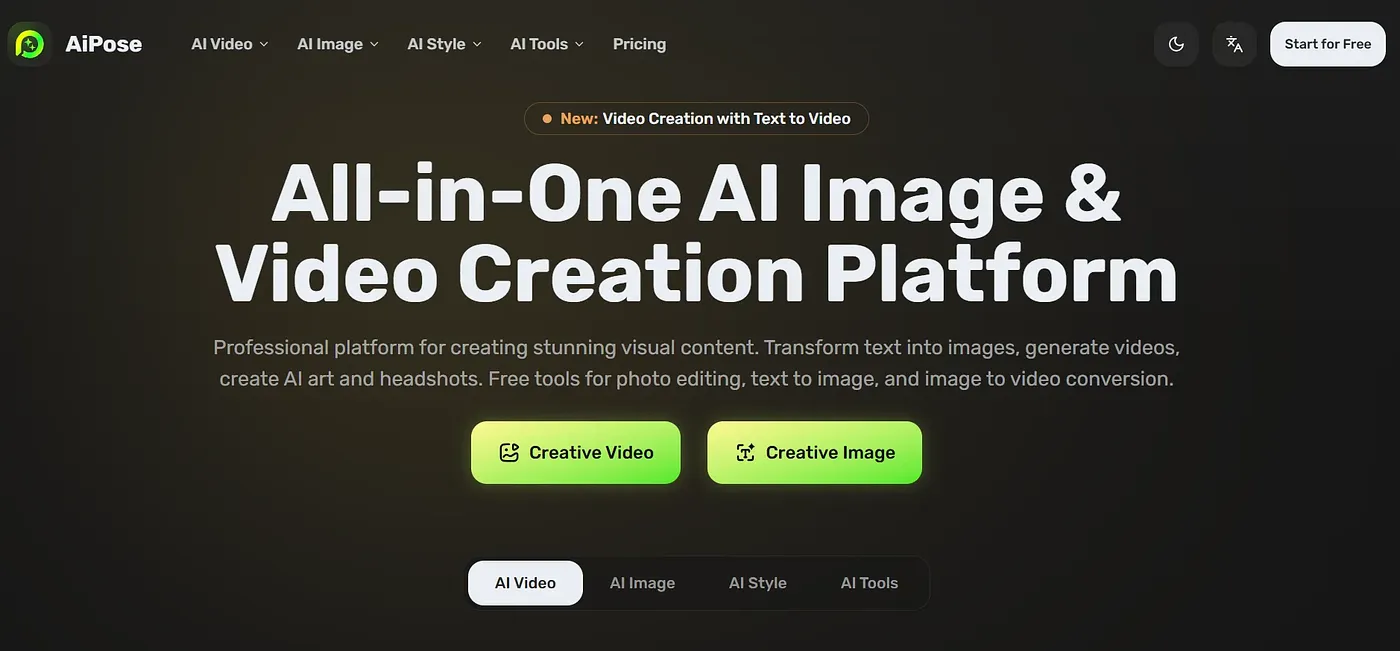Image resolution: width=1400 pixels, height=651 pixels.
Task: Click Start for Free button
Action: tap(1327, 44)
